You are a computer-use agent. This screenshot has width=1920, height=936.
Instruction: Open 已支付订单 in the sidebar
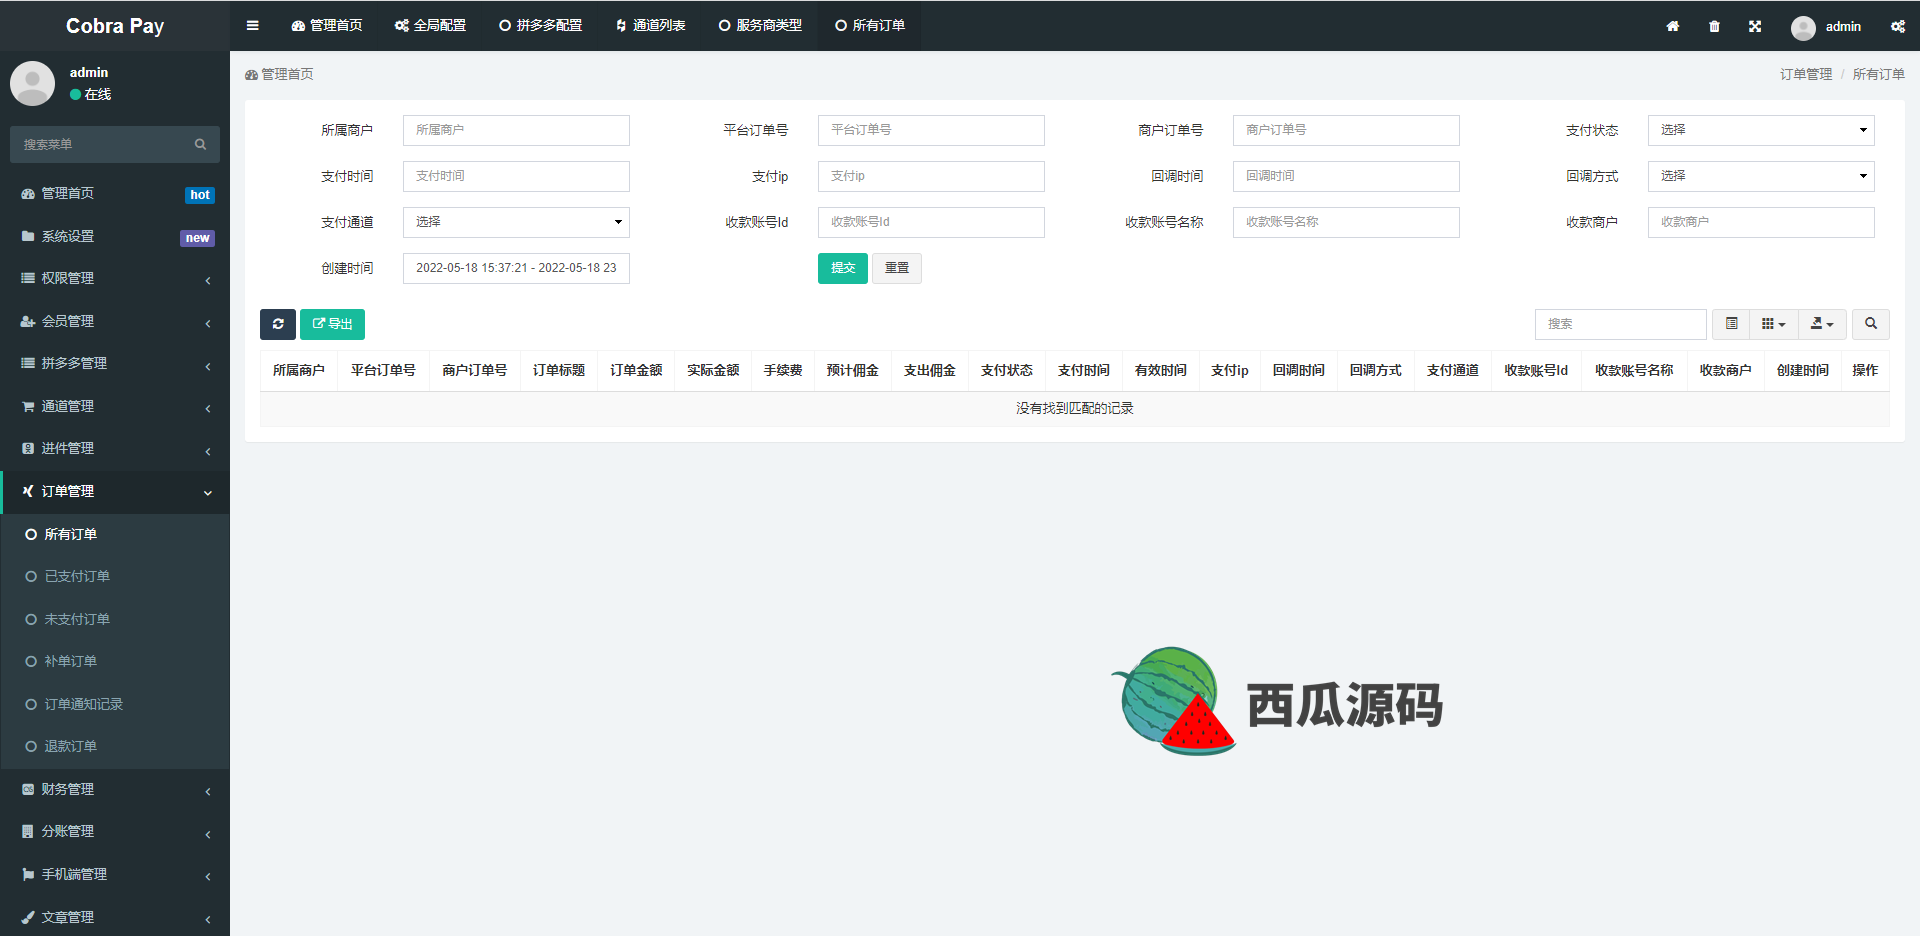pos(77,577)
